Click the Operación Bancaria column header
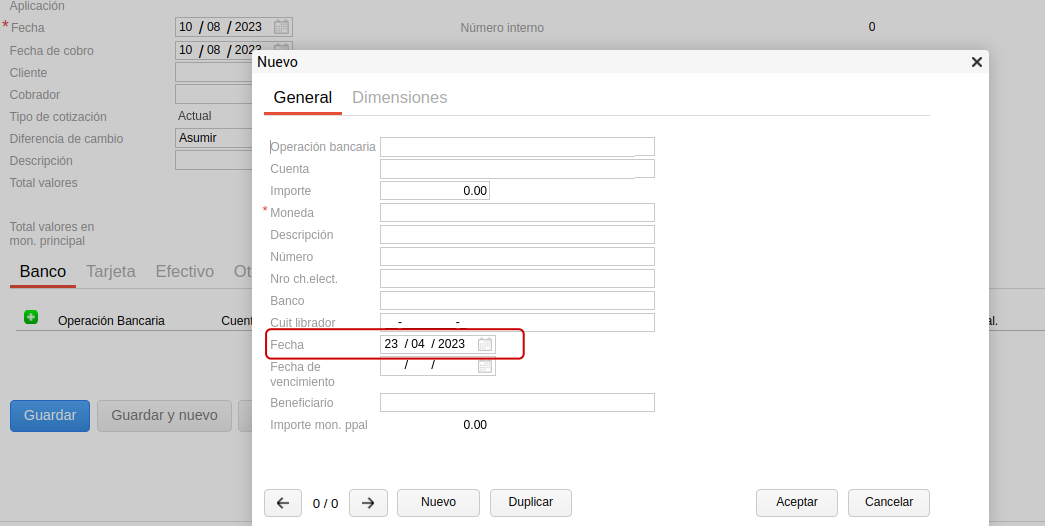 [x=111, y=321]
